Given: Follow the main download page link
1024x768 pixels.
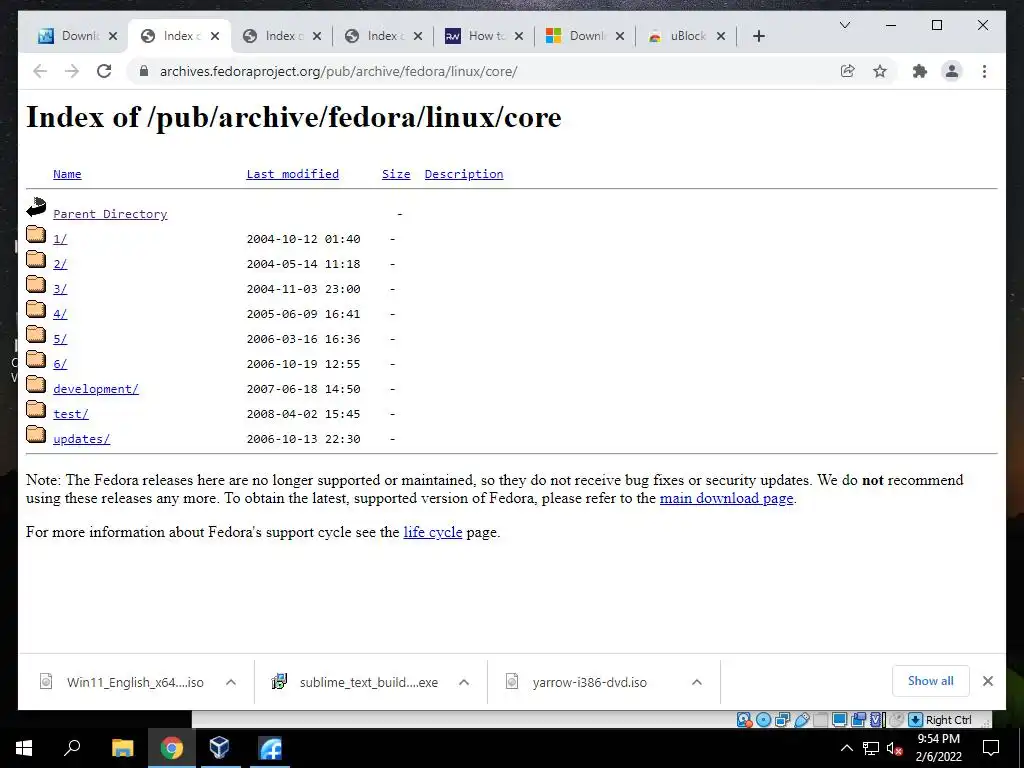Looking at the screenshot, I should pyautogui.click(x=726, y=498).
